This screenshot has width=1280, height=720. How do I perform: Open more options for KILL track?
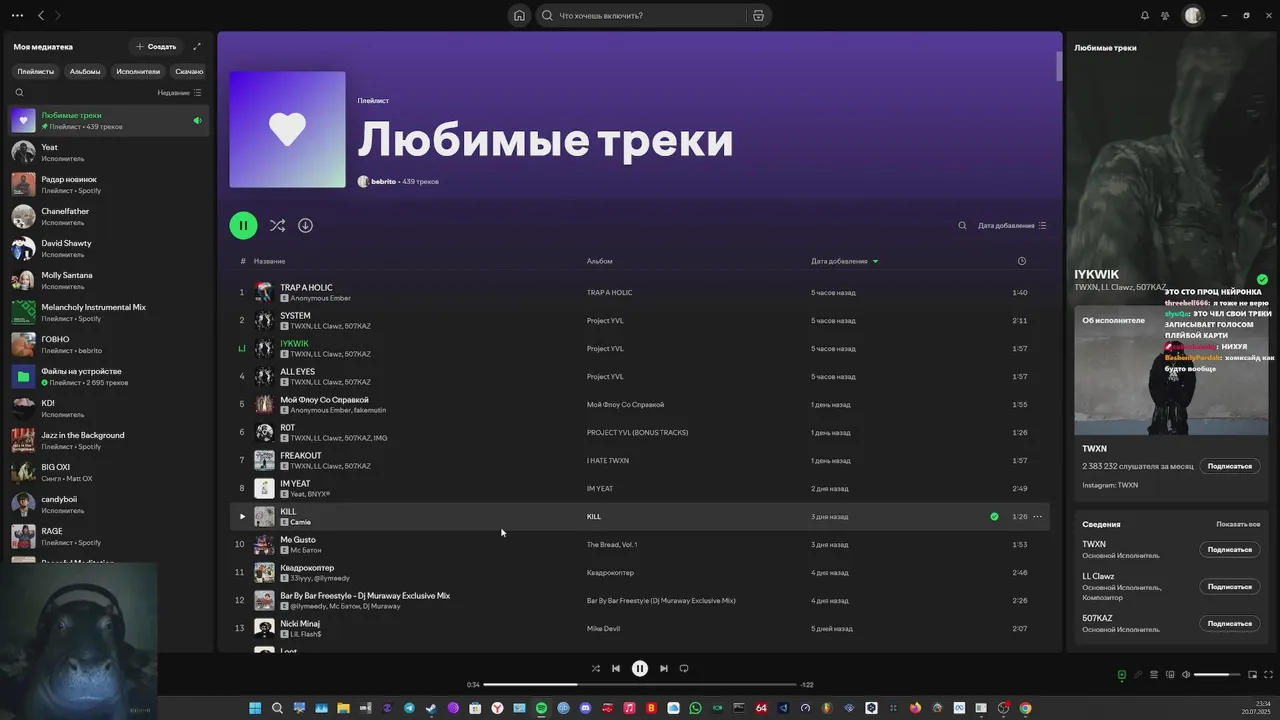[x=1037, y=517]
